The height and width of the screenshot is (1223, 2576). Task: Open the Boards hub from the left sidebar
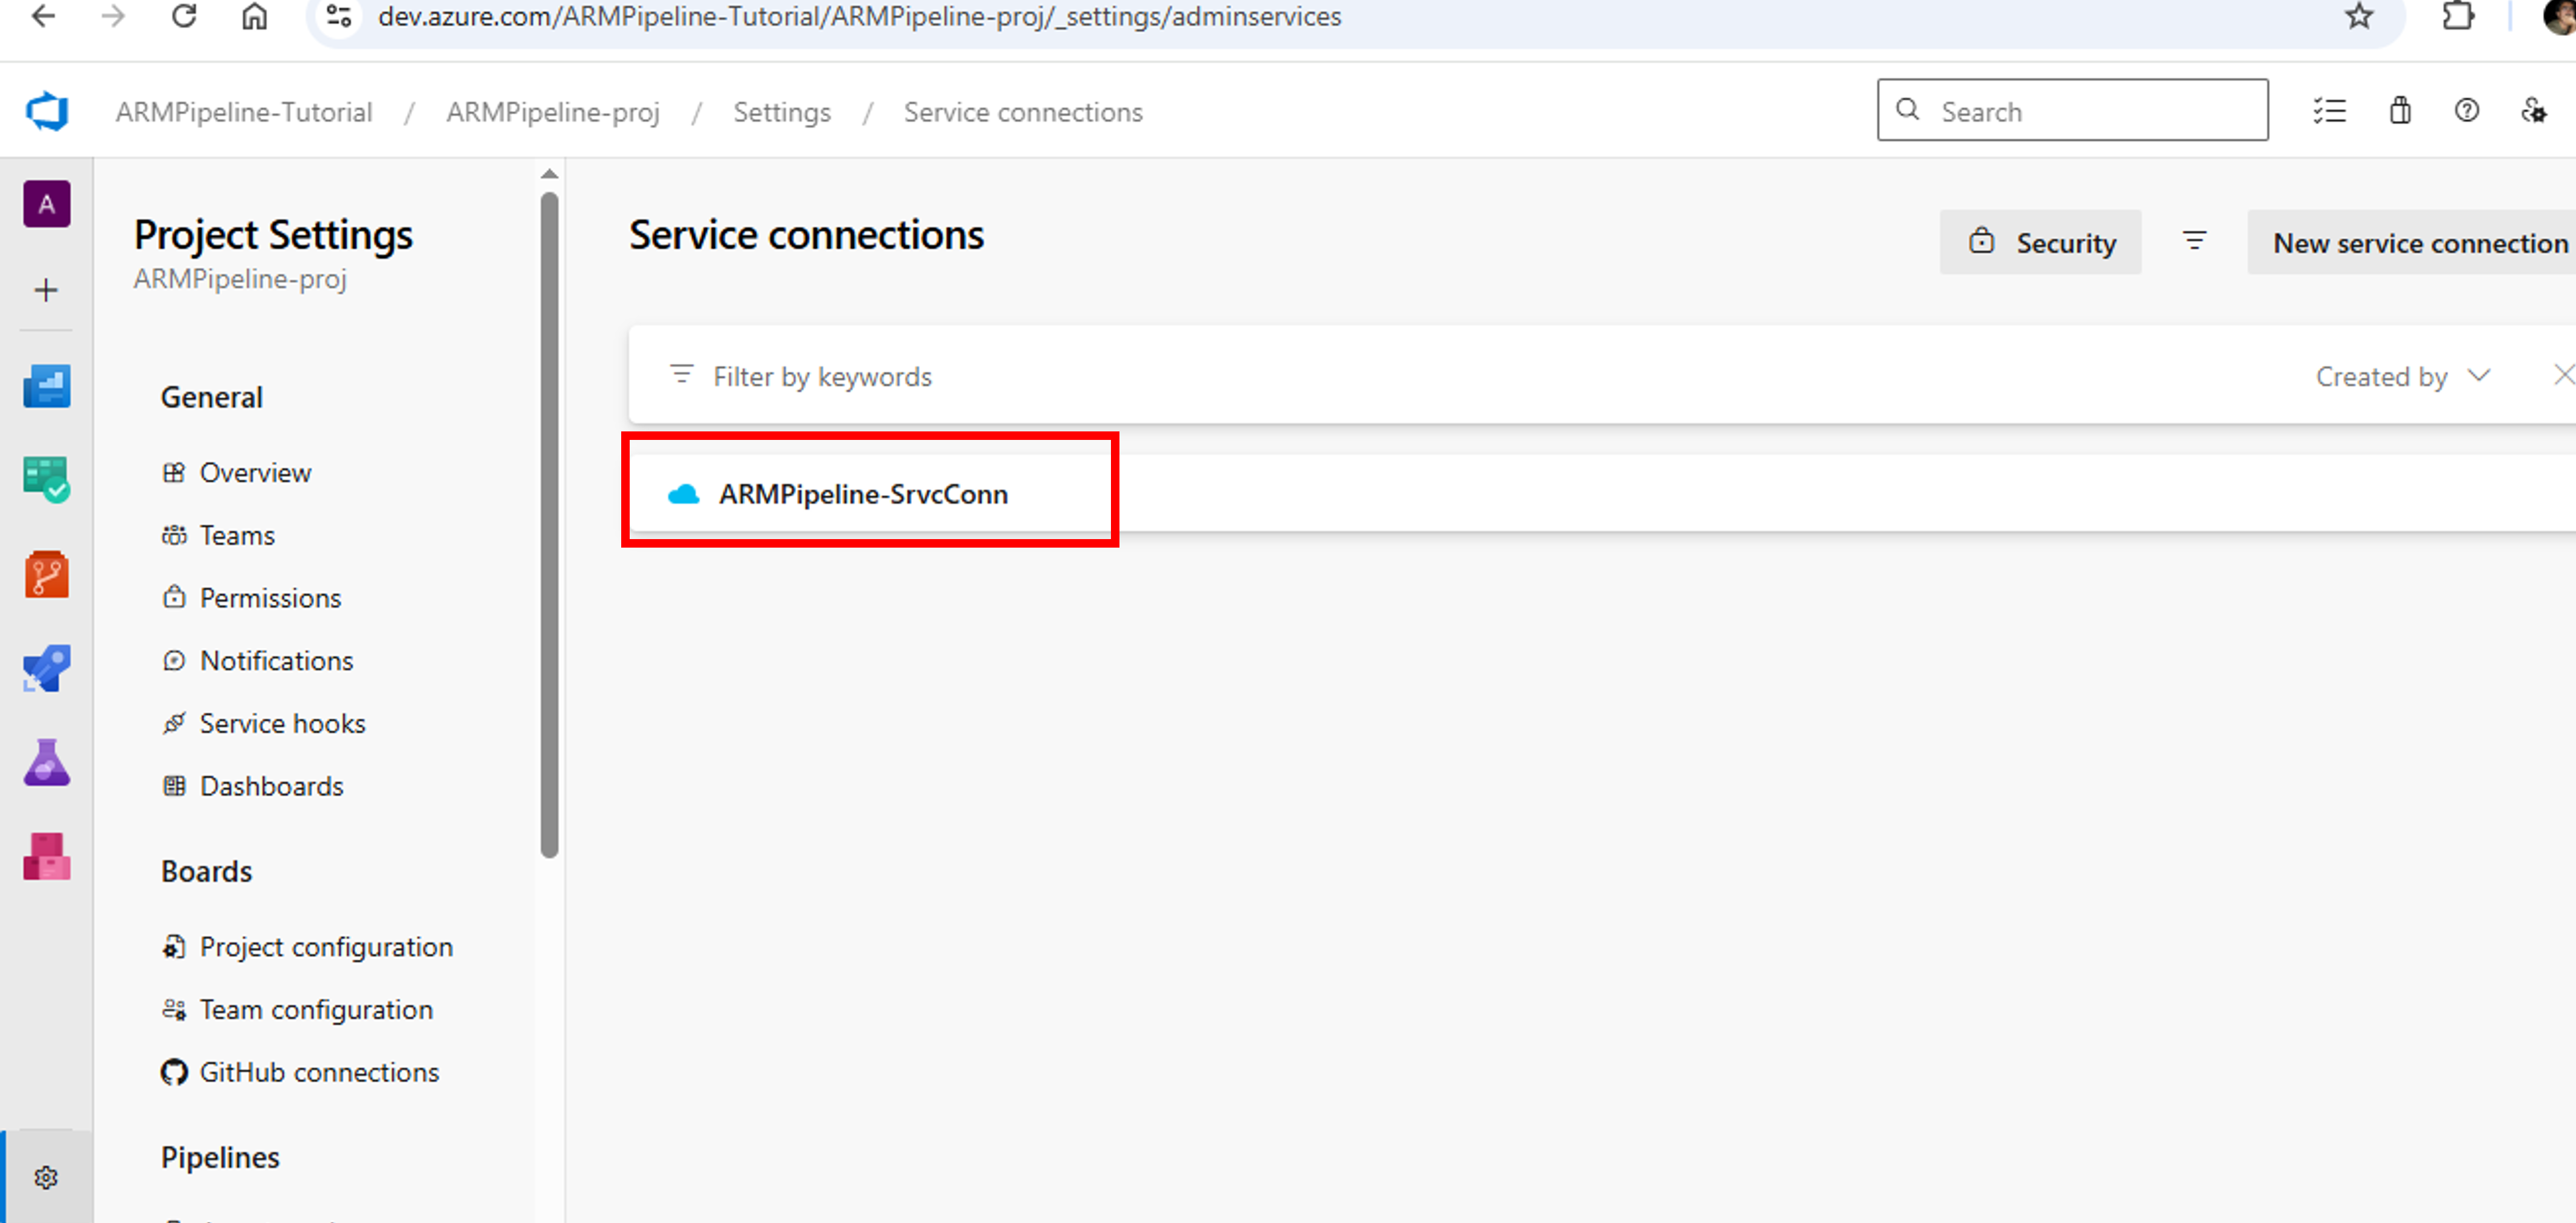click(x=46, y=479)
